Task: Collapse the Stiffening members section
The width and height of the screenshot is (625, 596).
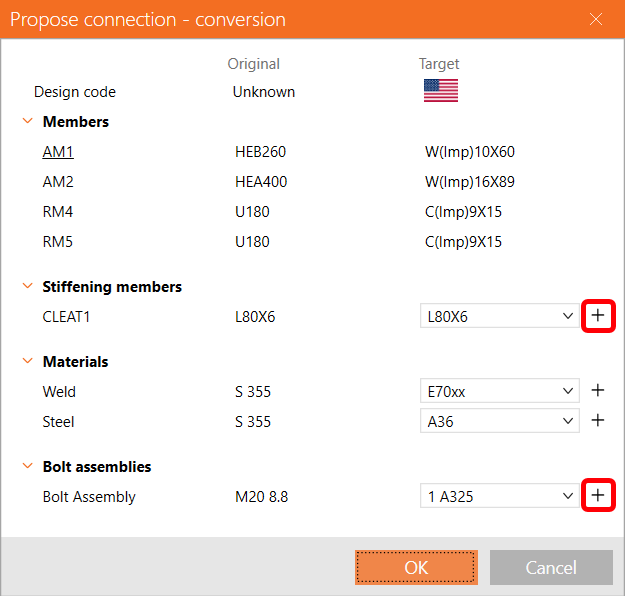Action: pyautogui.click(x=27, y=287)
